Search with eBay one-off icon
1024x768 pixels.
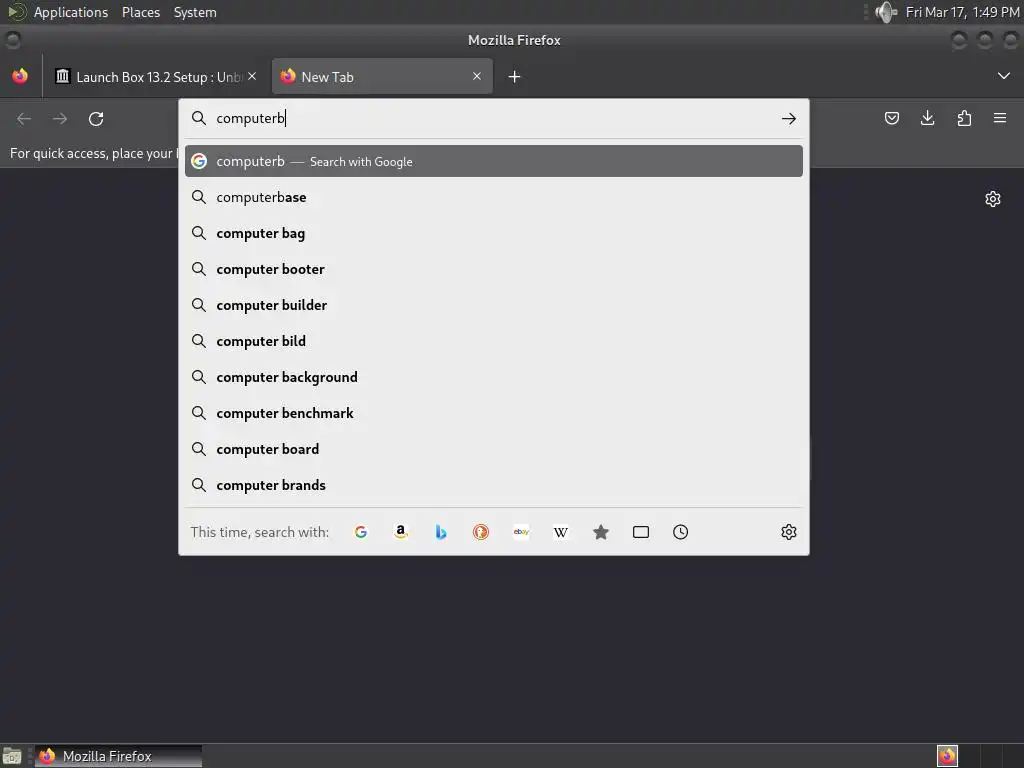pyautogui.click(x=521, y=532)
